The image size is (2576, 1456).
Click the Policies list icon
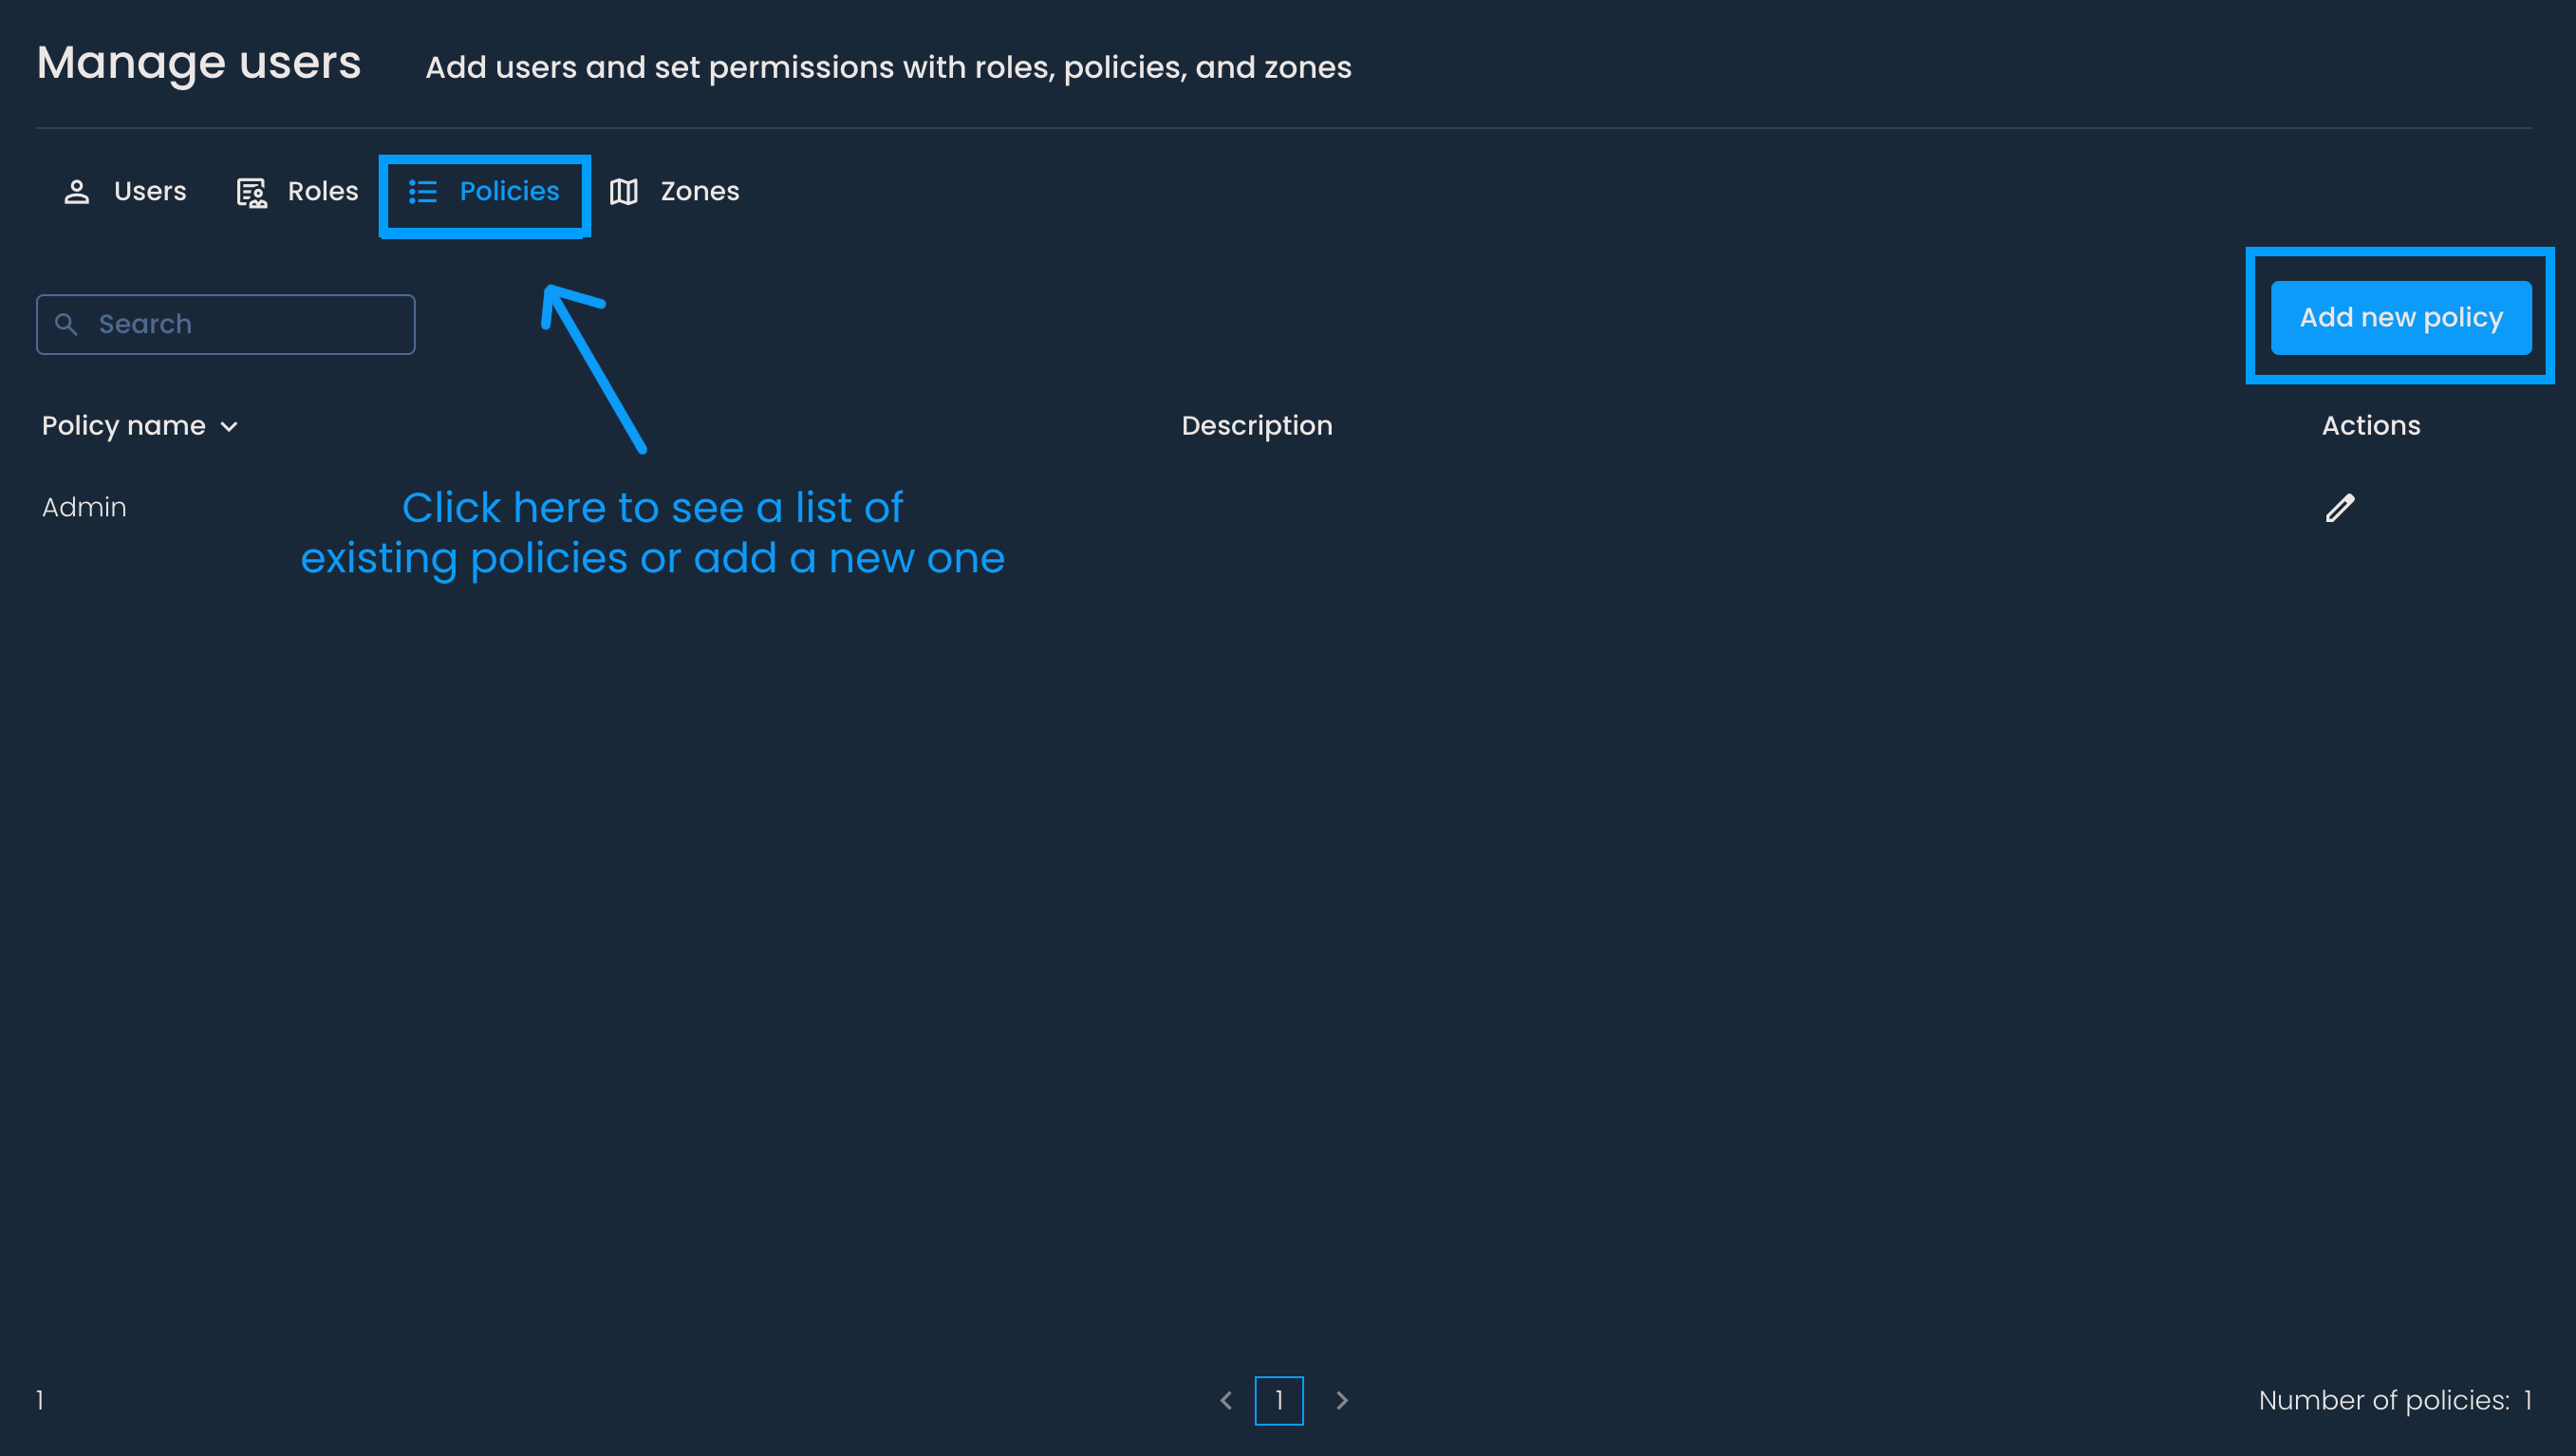tap(423, 192)
